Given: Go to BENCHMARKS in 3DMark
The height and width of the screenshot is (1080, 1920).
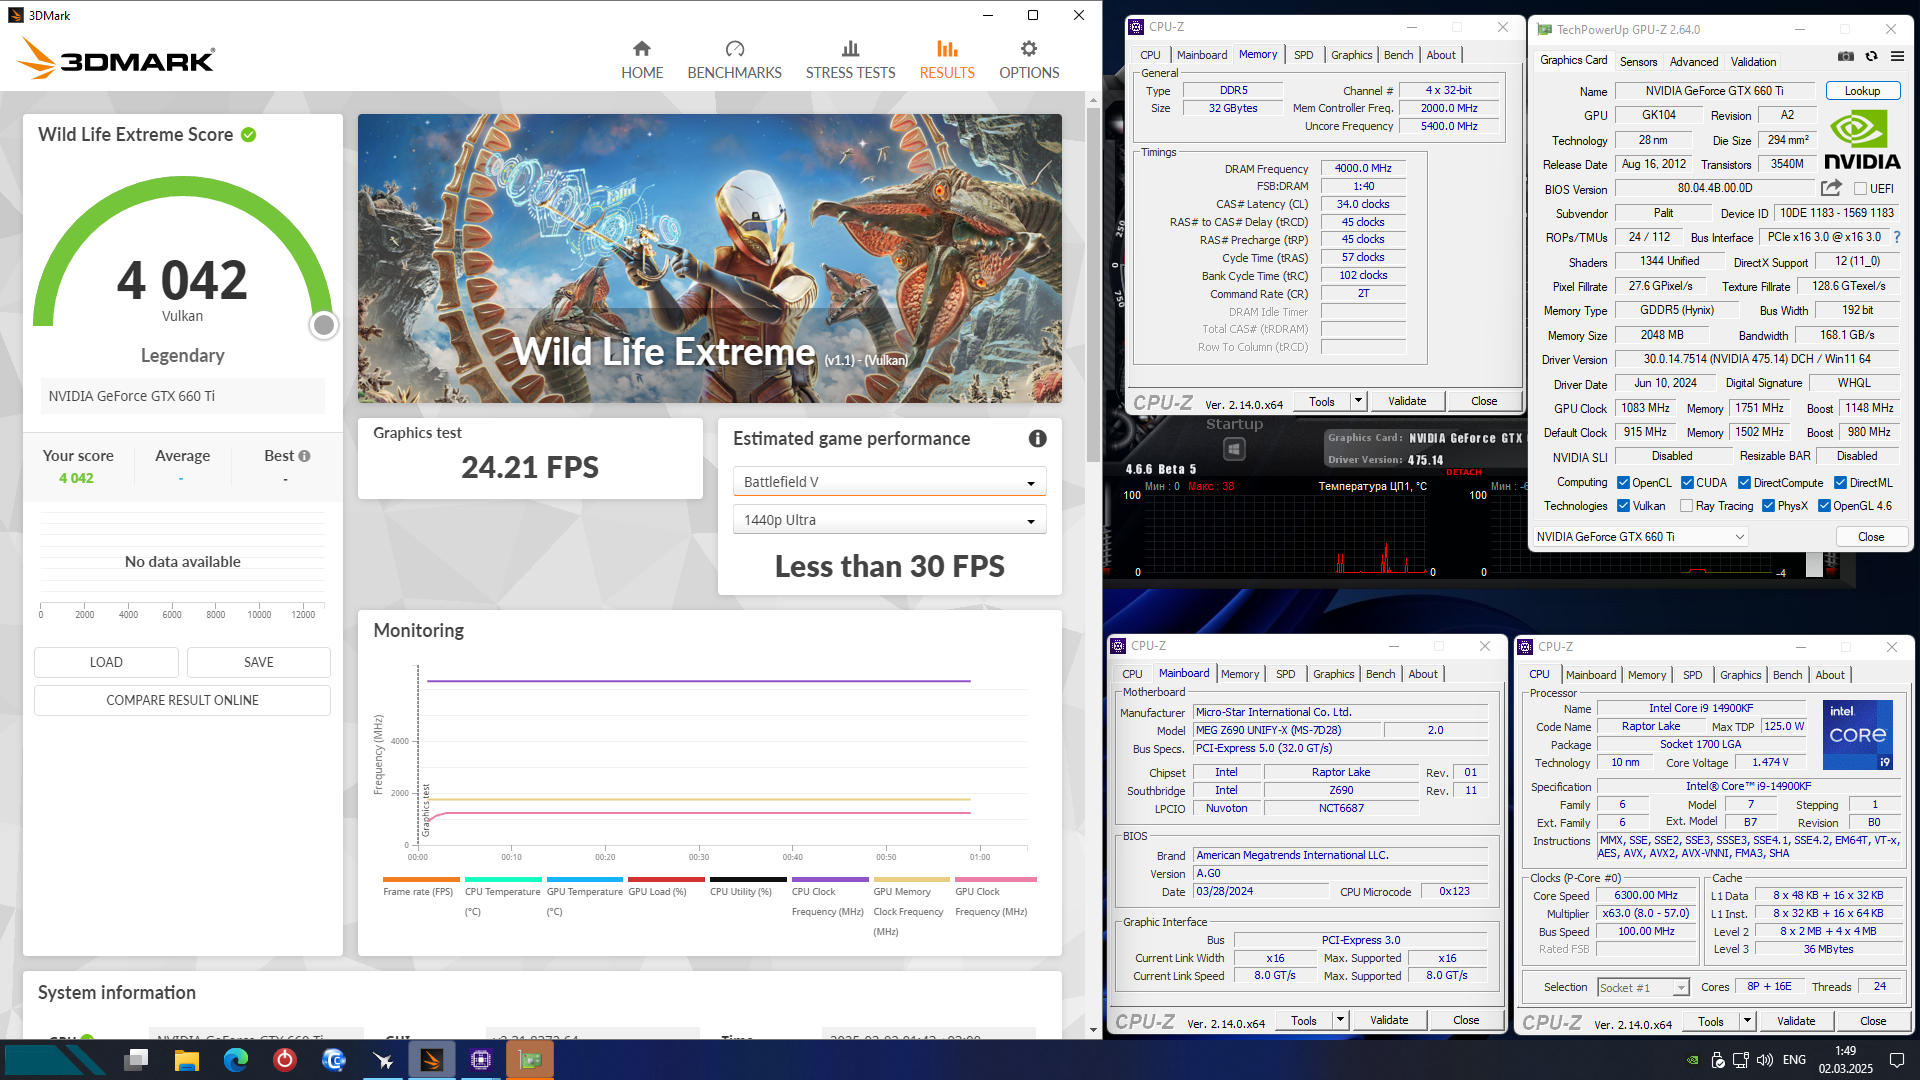Looking at the screenshot, I should point(734,60).
